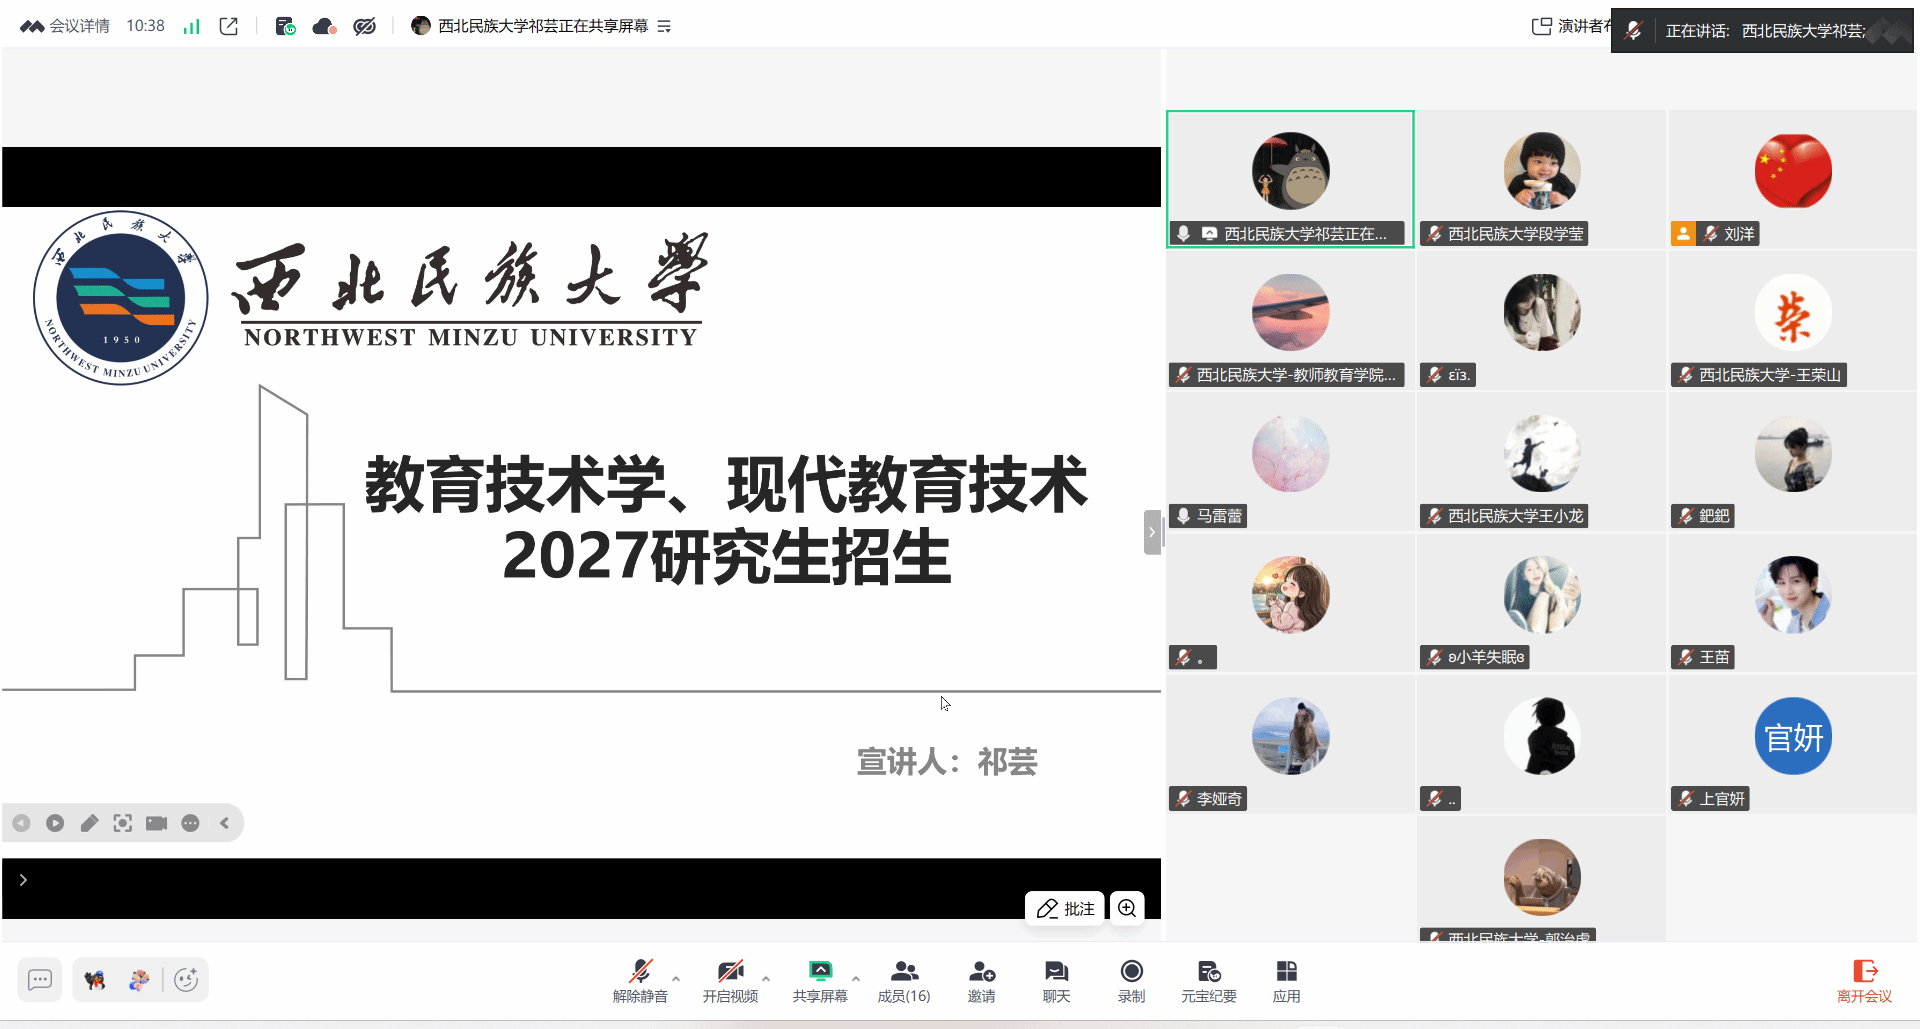
Task: Open the 聊天 chat panel
Action: (x=1057, y=981)
